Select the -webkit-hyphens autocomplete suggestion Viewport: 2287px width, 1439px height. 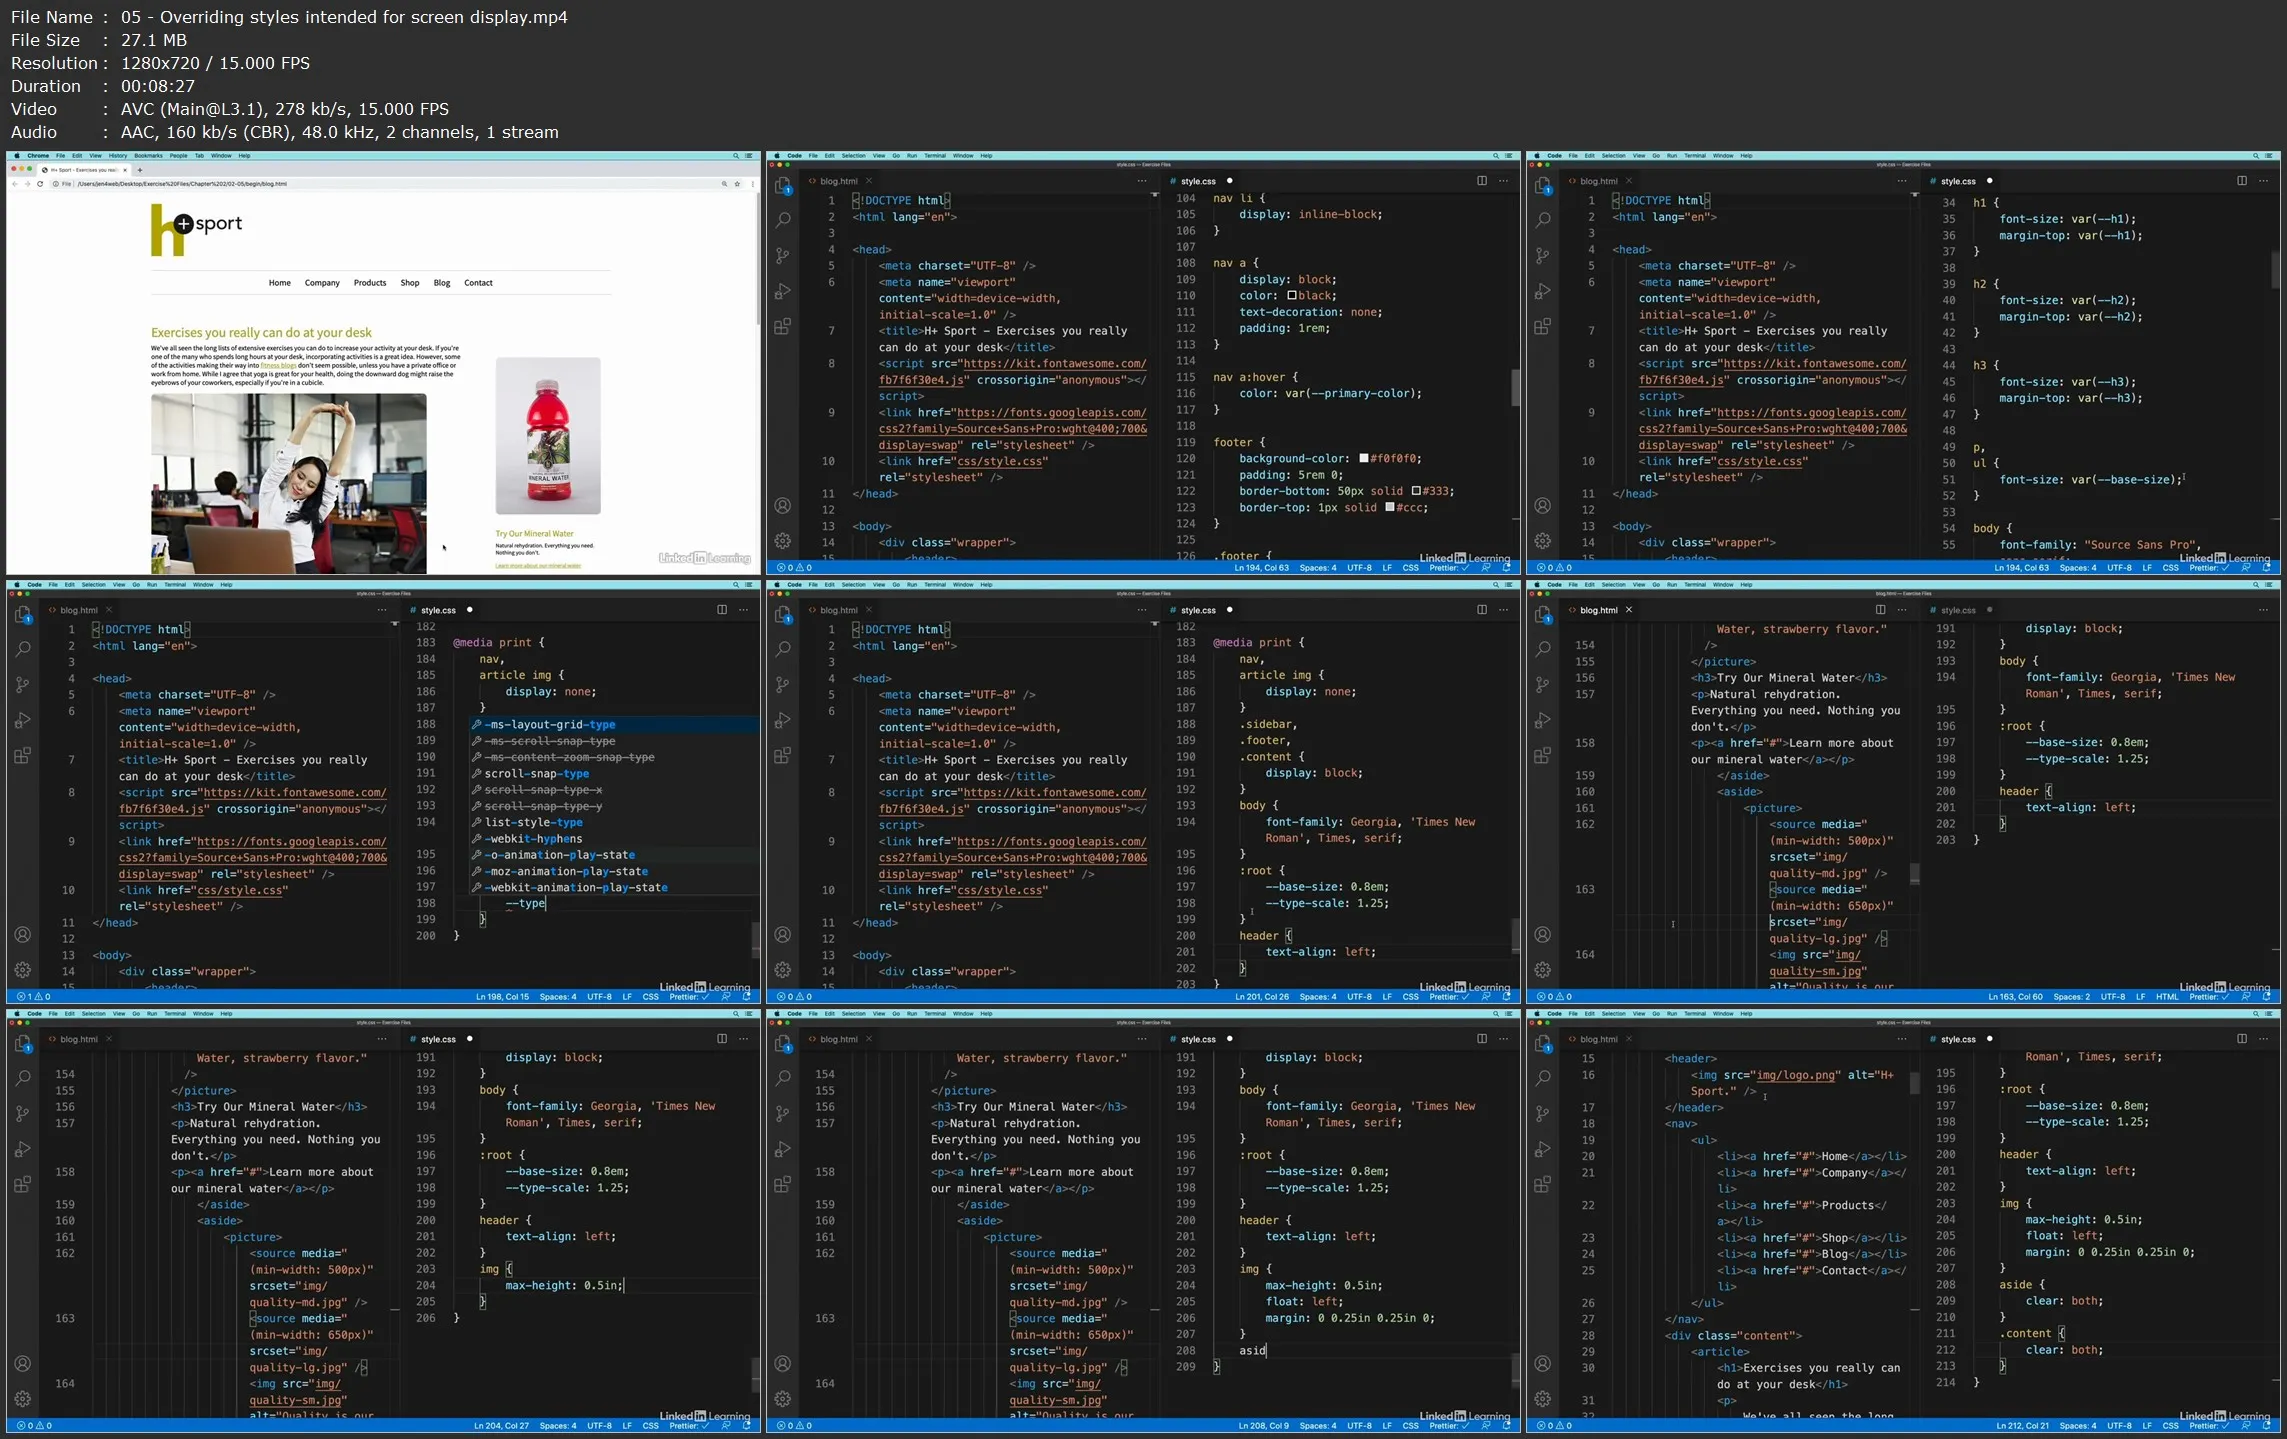click(614, 839)
